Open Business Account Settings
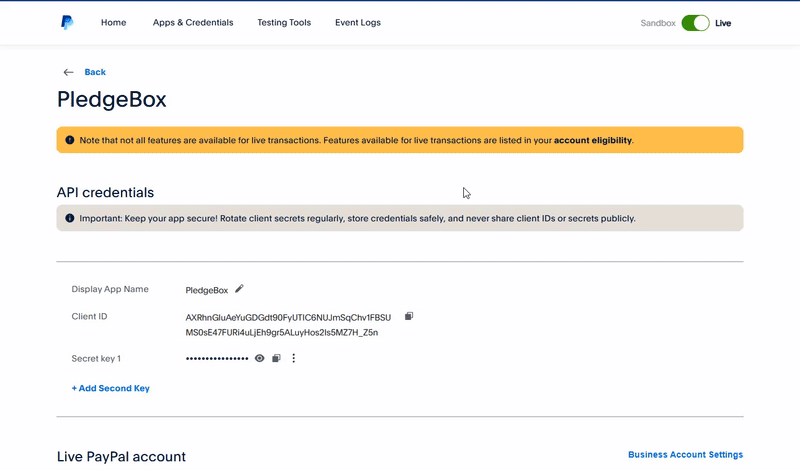This screenshot has width=800, height=470. pyautogui.click(x=685, y=455)
